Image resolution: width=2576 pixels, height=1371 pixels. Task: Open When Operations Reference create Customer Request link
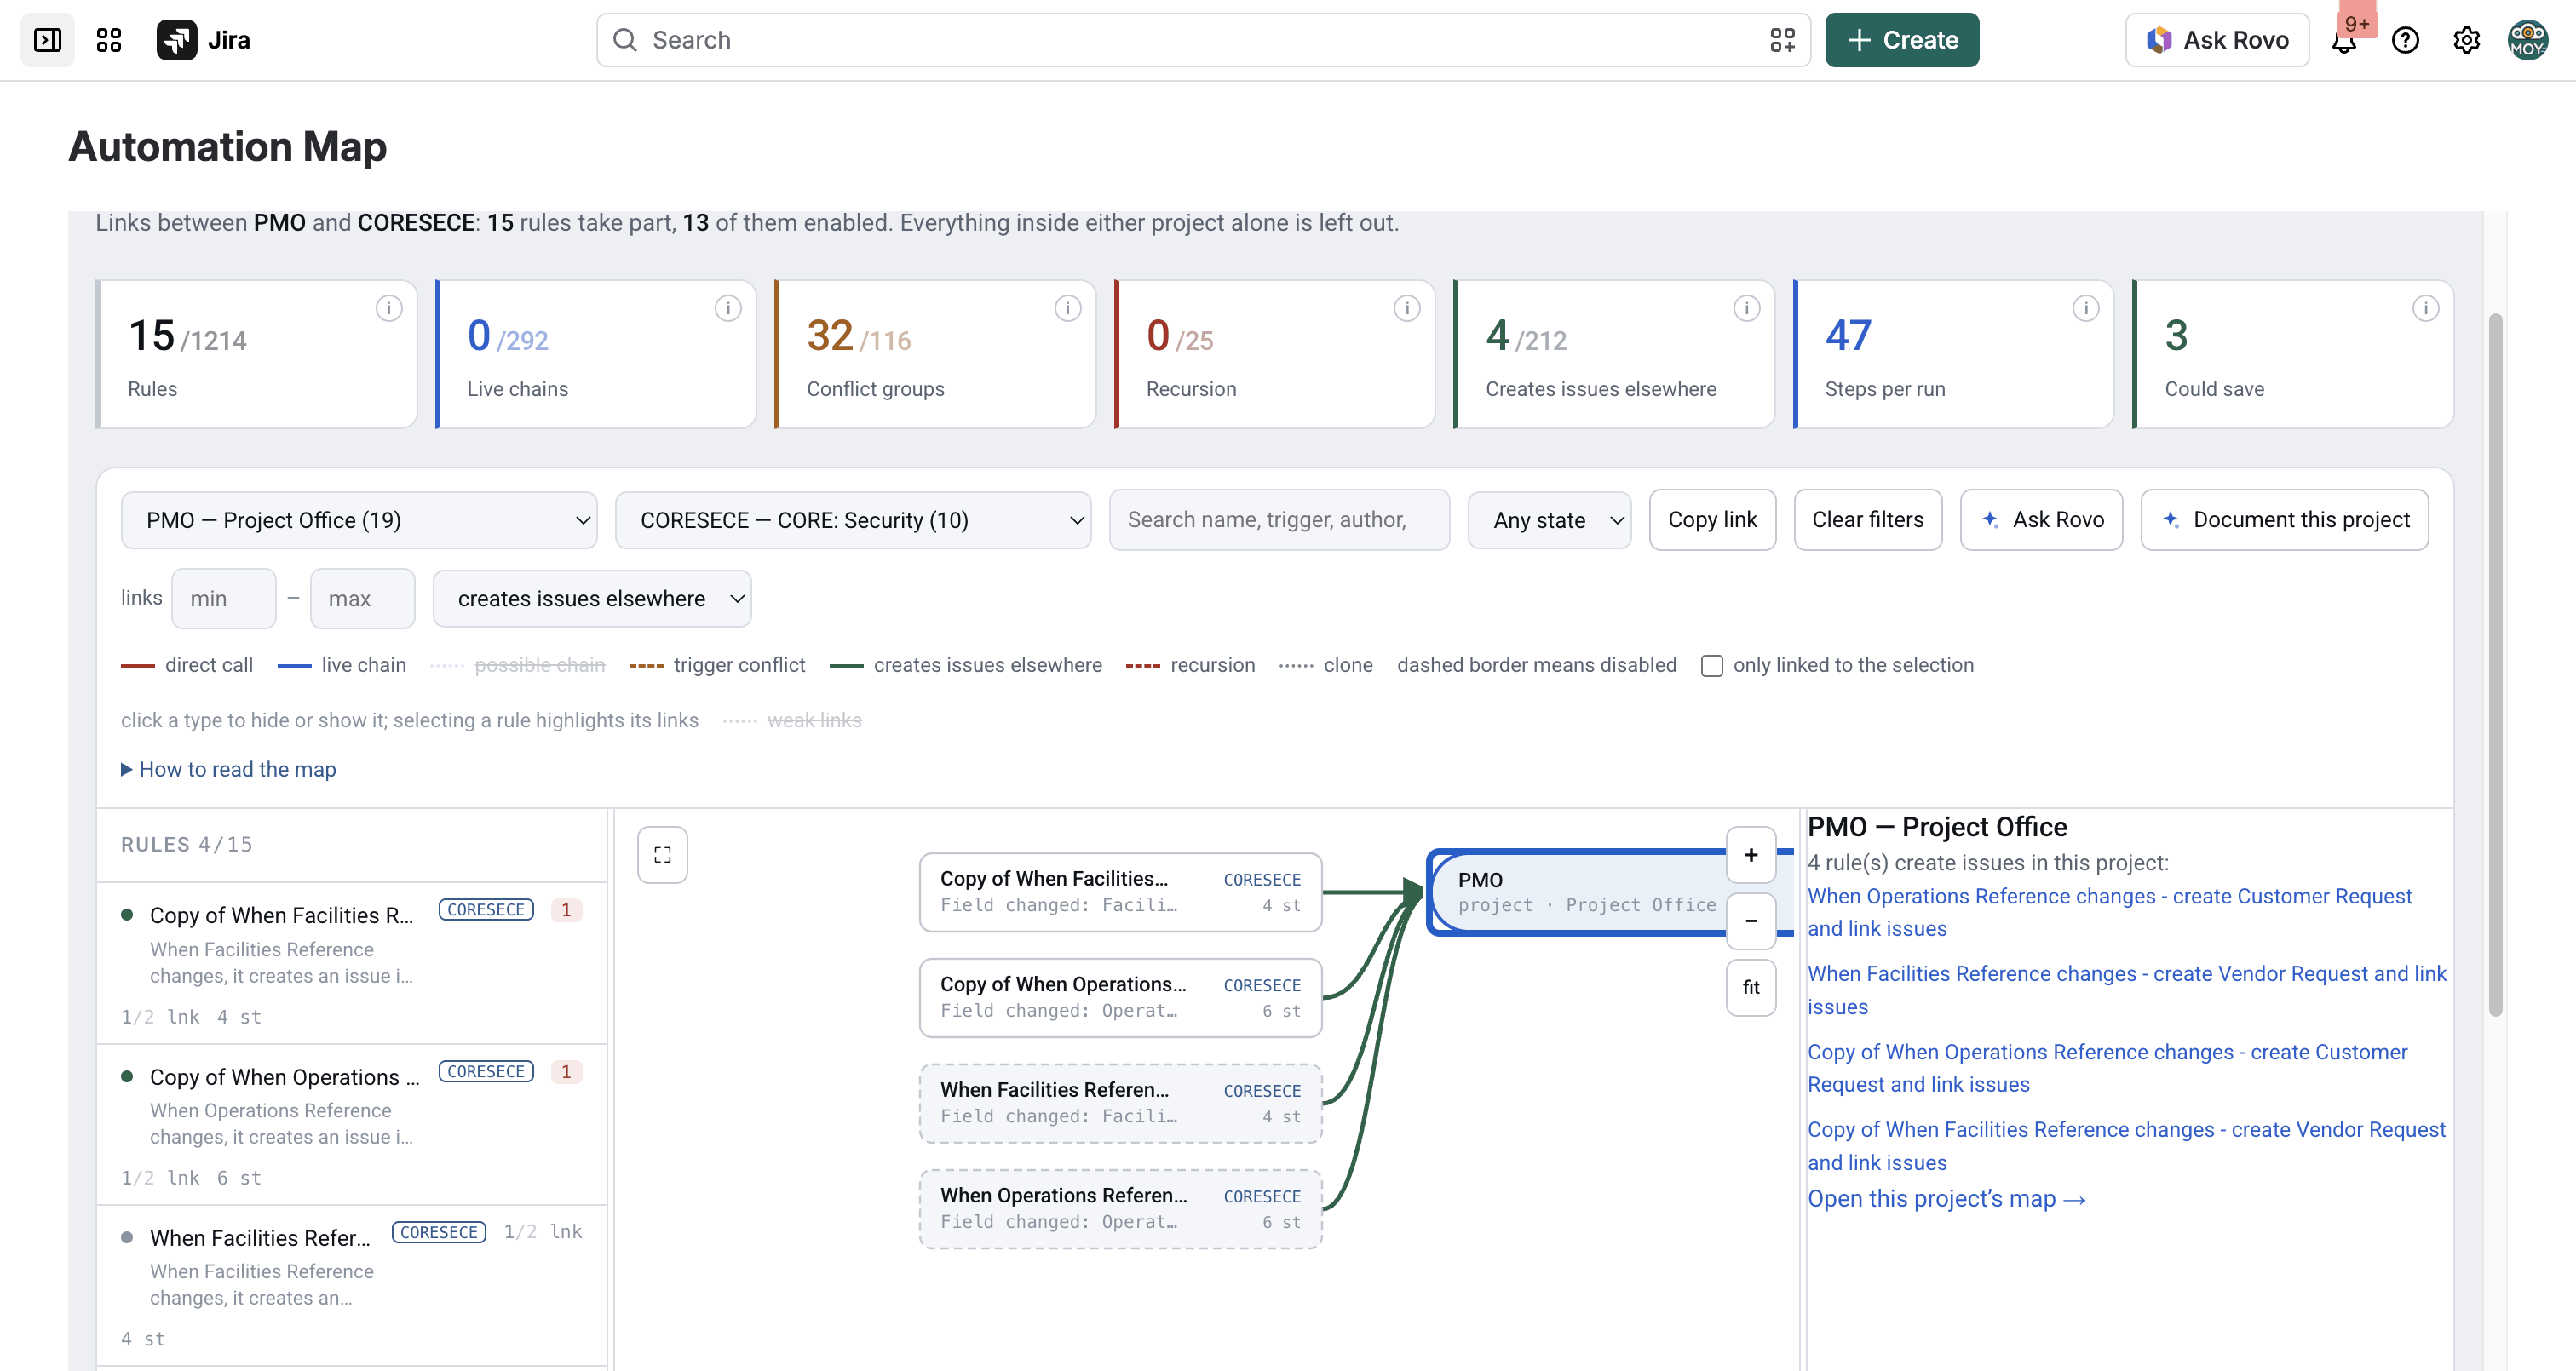click(2109, 913)
